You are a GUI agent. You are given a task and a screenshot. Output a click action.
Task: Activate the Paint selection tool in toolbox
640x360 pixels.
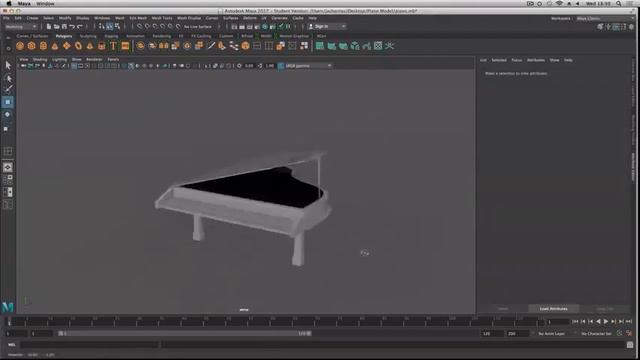8,89
